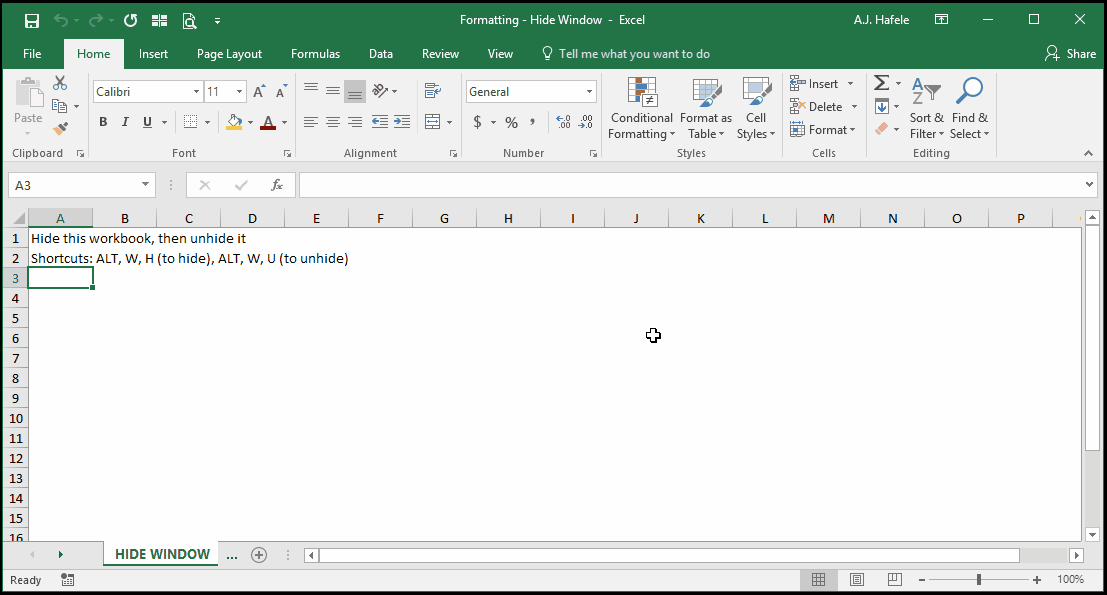This screenshot has height=595, width=1107.
Task: Toggle Middle Align button
Action: click(333, 90)
